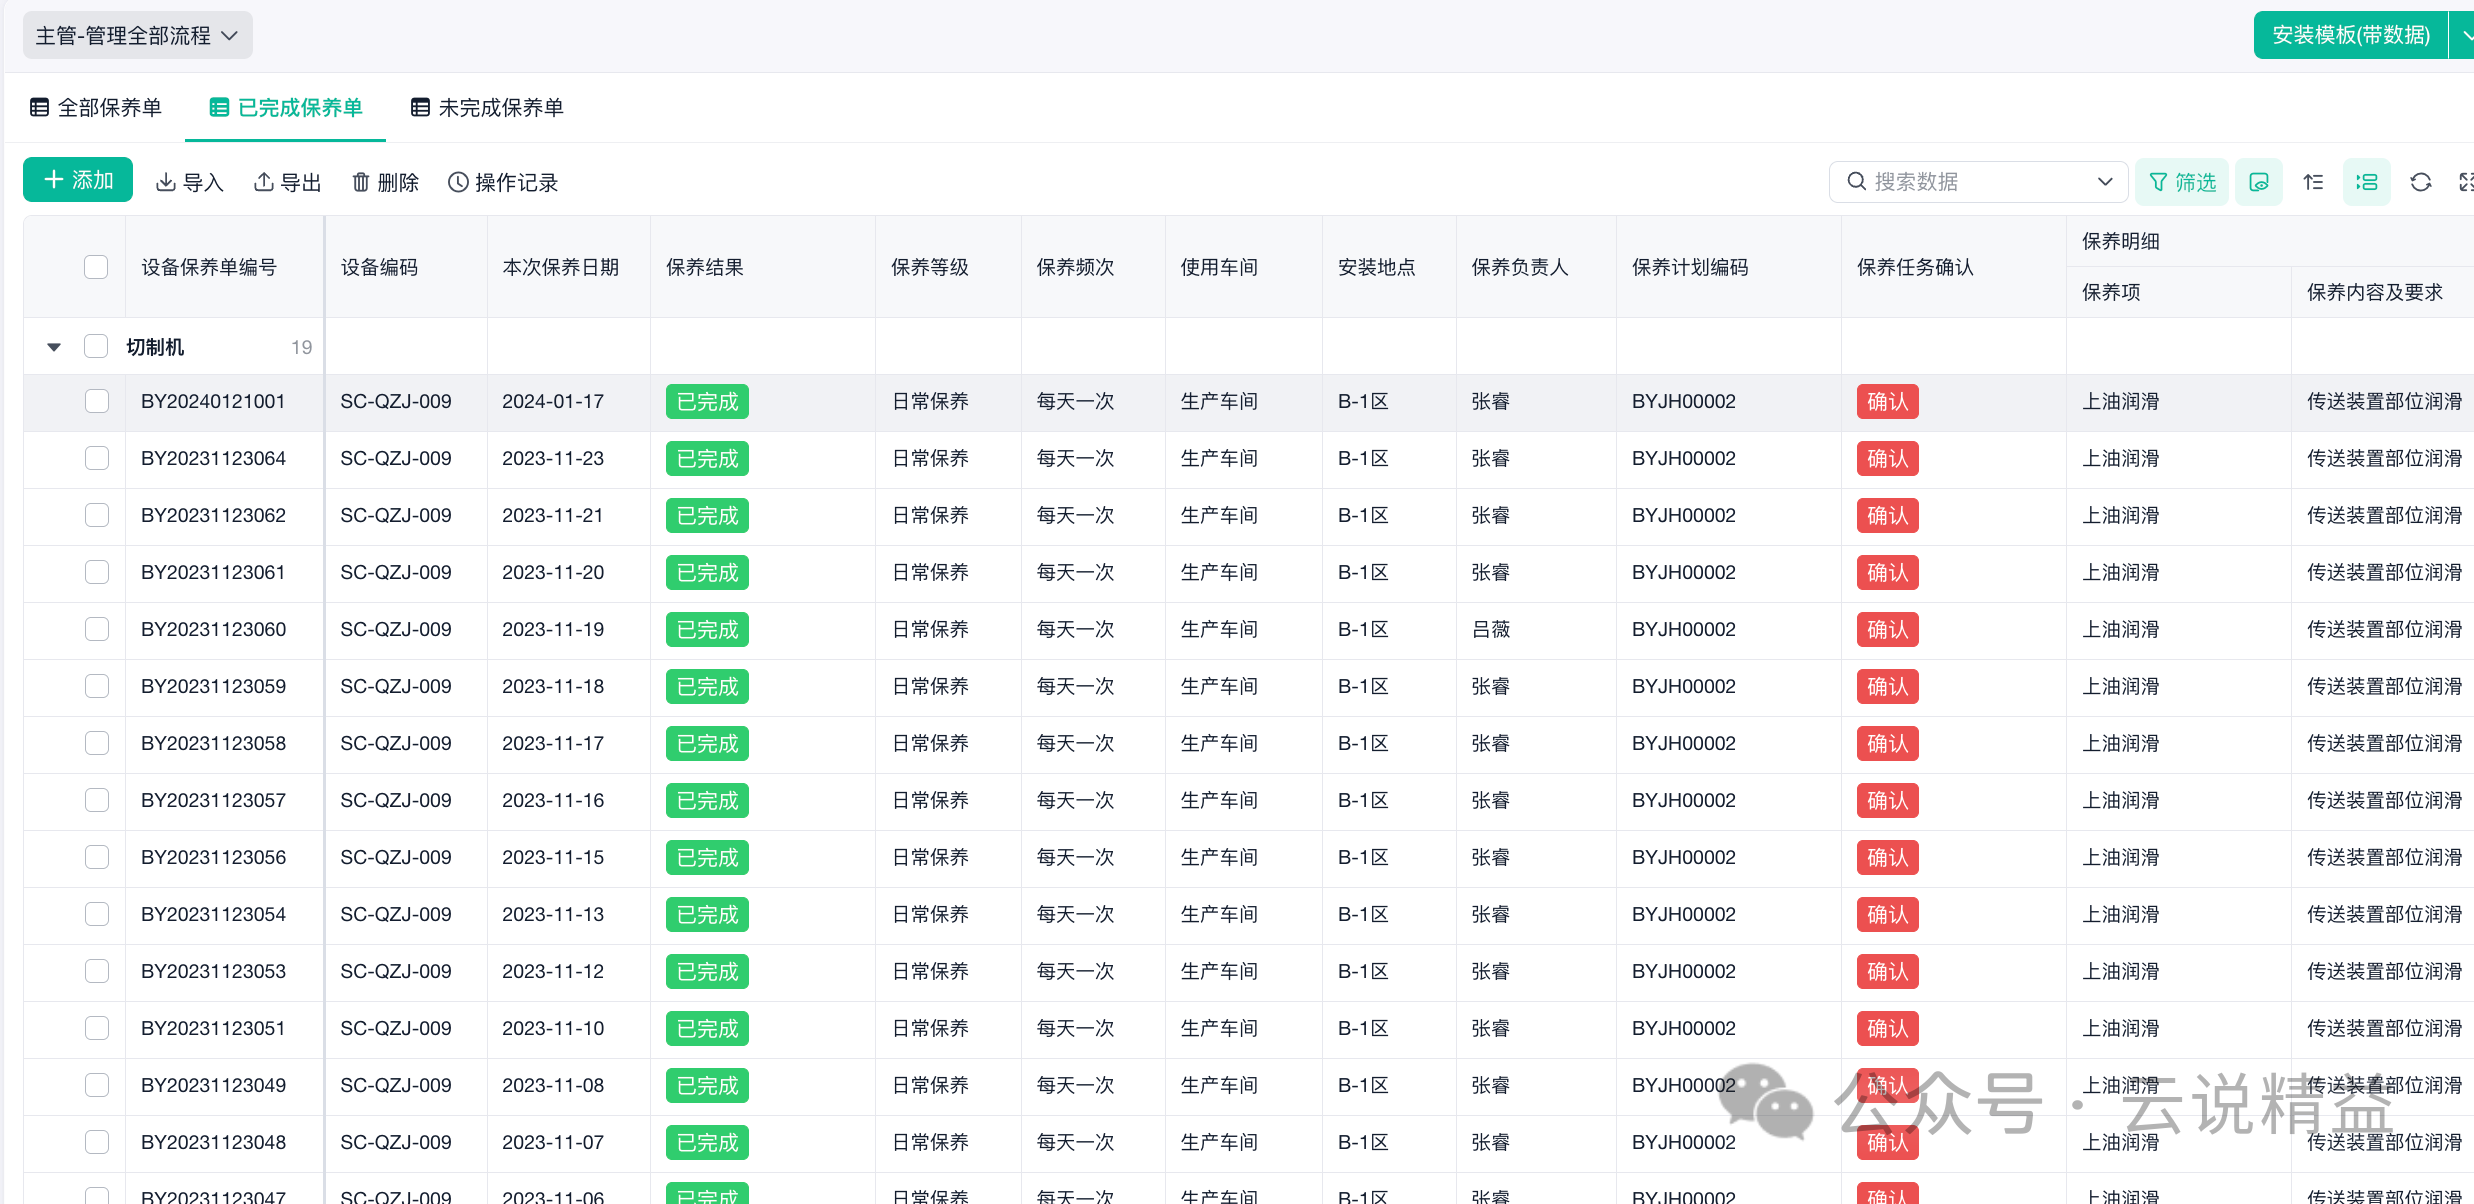Select the checkbox for BY20231123060
2474x1204 pixels.
tap(97, 629)
